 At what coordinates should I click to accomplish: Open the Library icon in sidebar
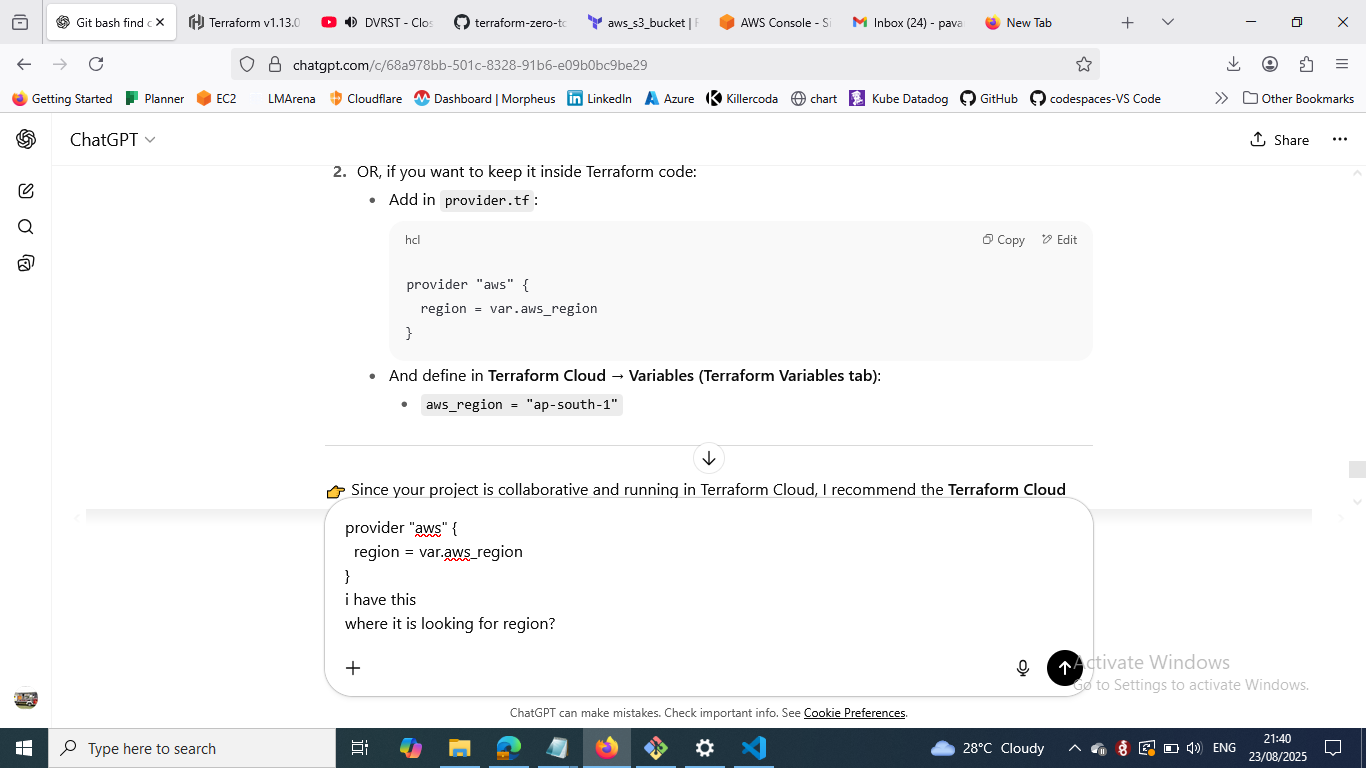pyautogui.click(x=26, y=263)
